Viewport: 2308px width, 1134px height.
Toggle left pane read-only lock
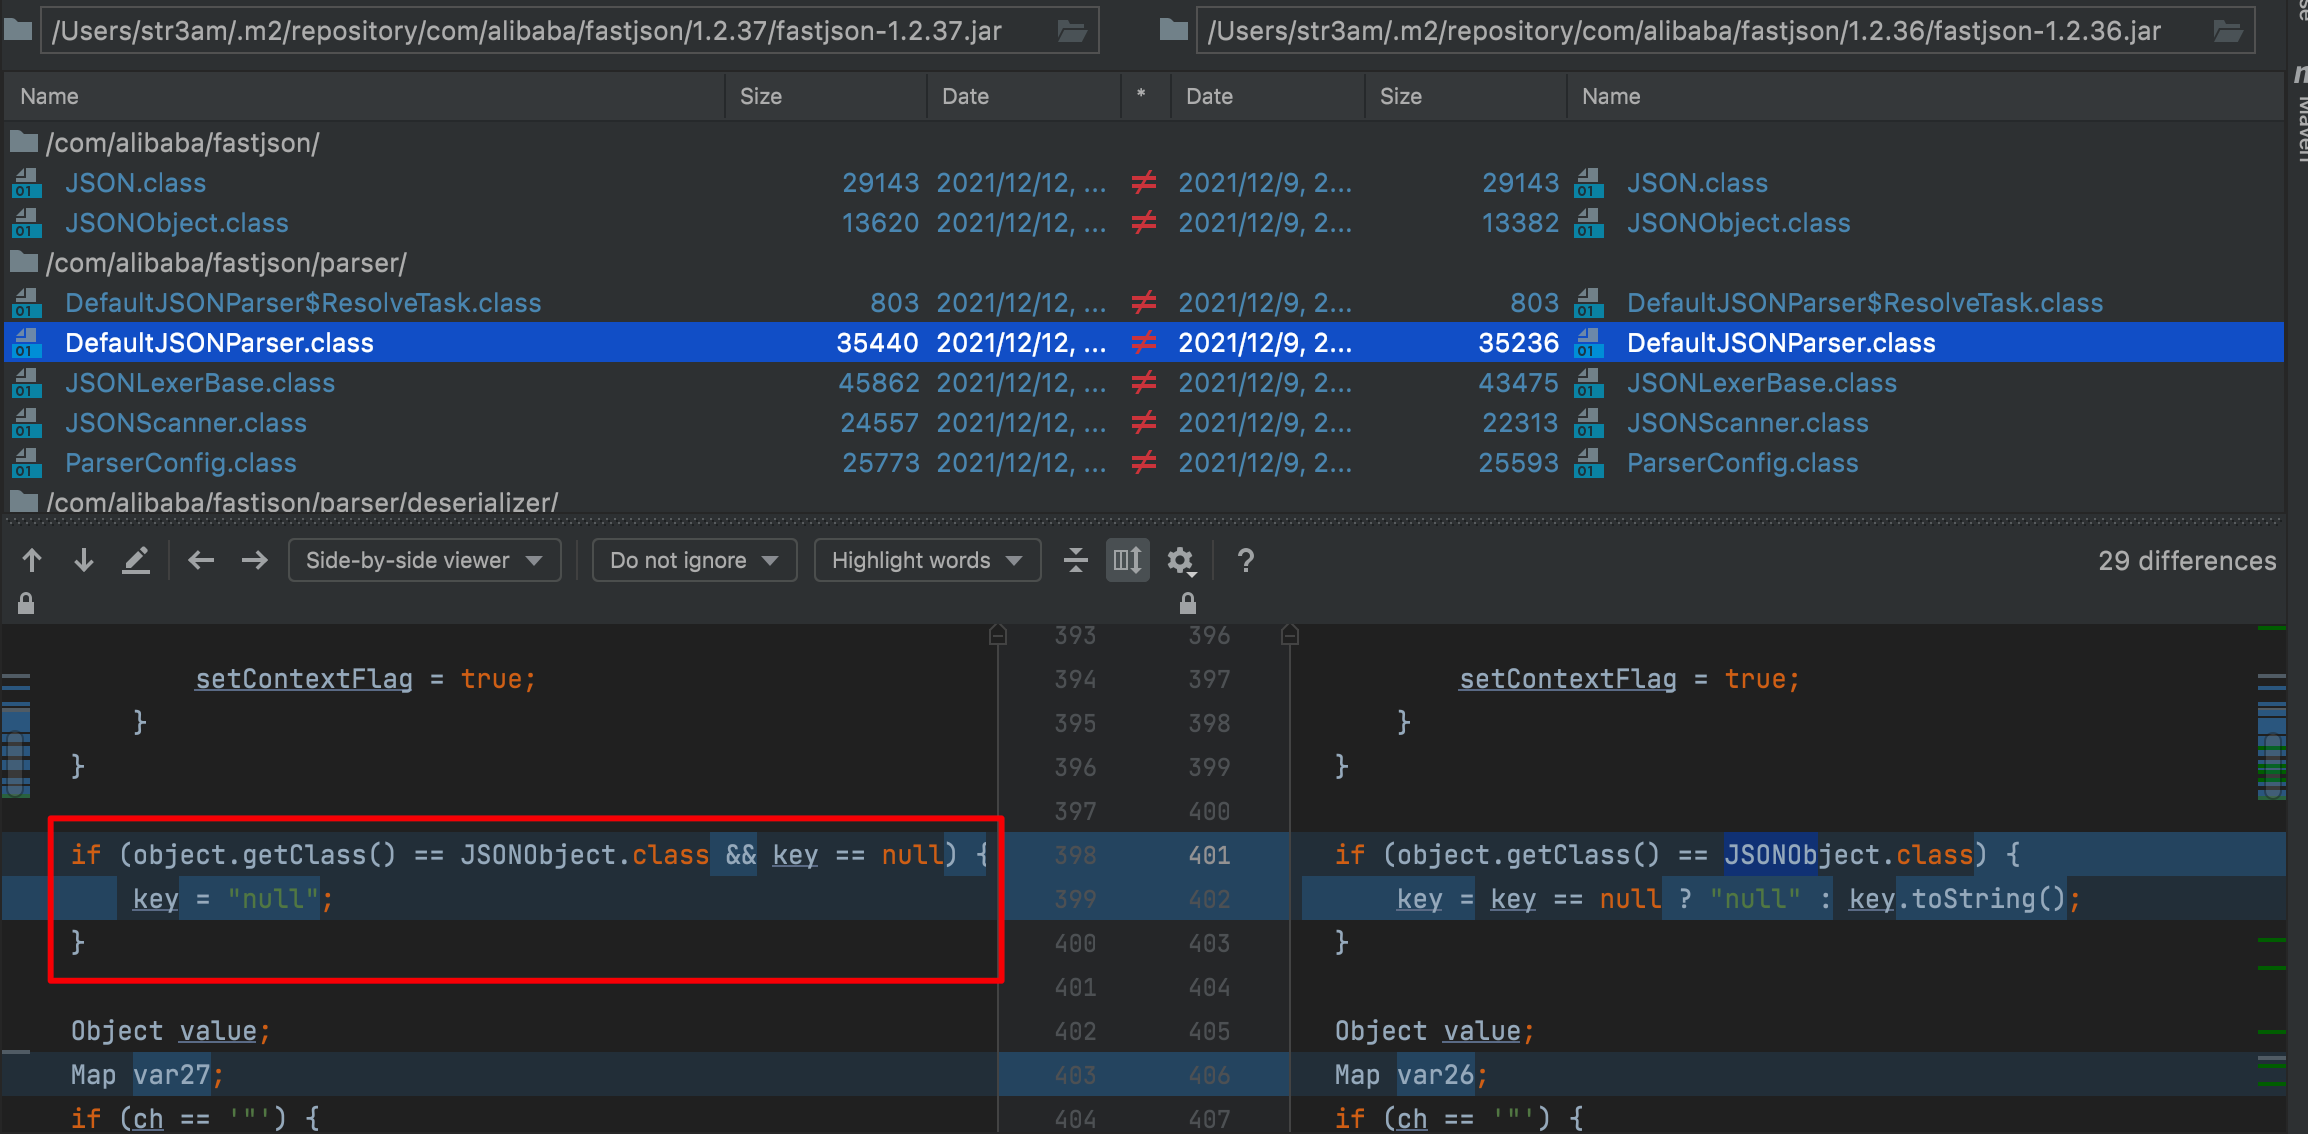pyautogui.click(x=26, y=603)
